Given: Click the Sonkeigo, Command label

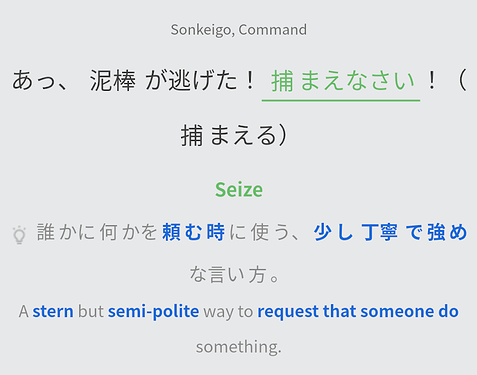Looking at the screenshot, I should tap(239, 30).
